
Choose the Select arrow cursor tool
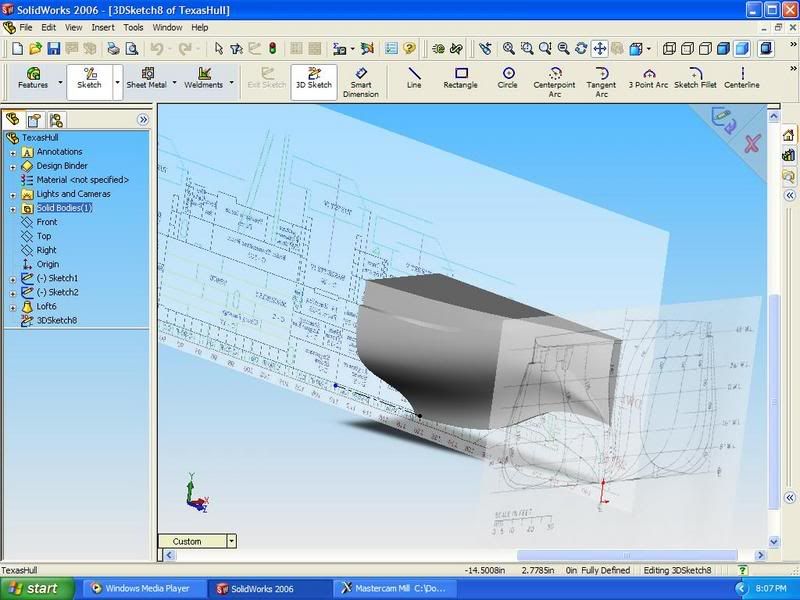click(x=219, y=49)
